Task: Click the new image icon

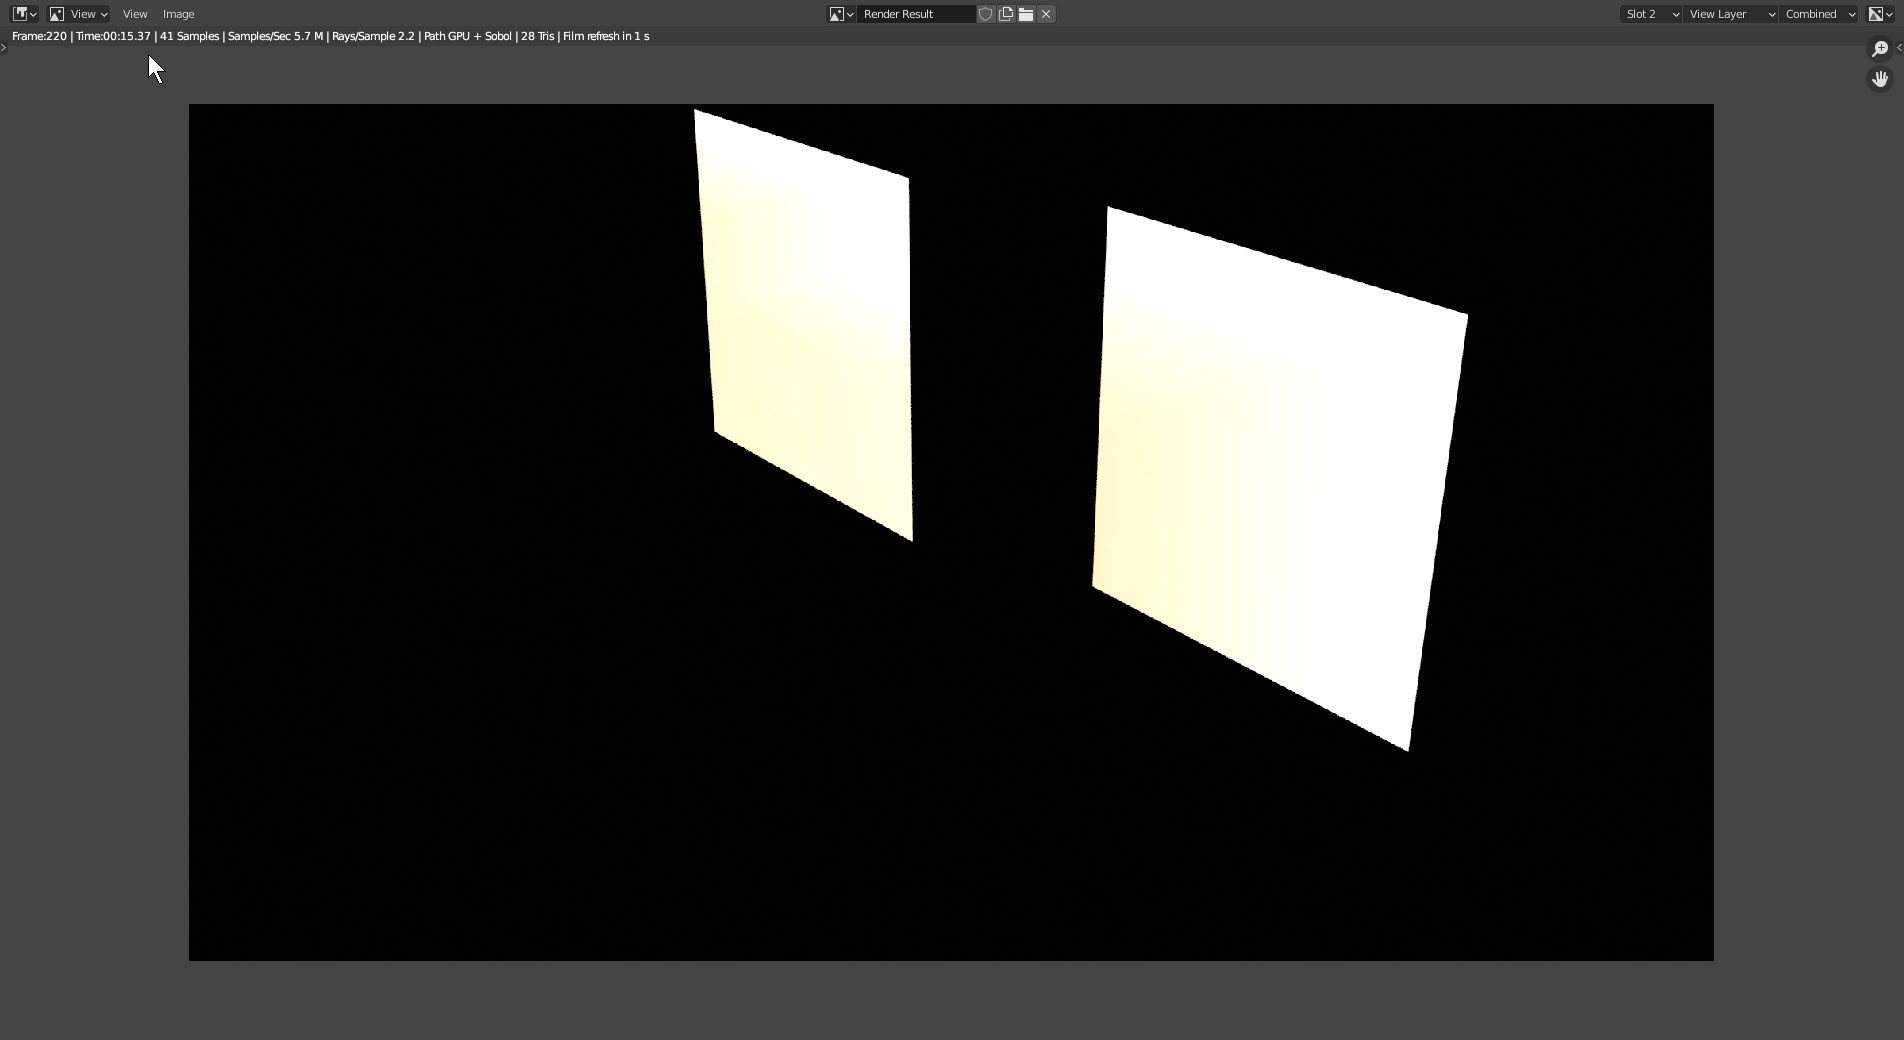Action: click(1006, 14)
